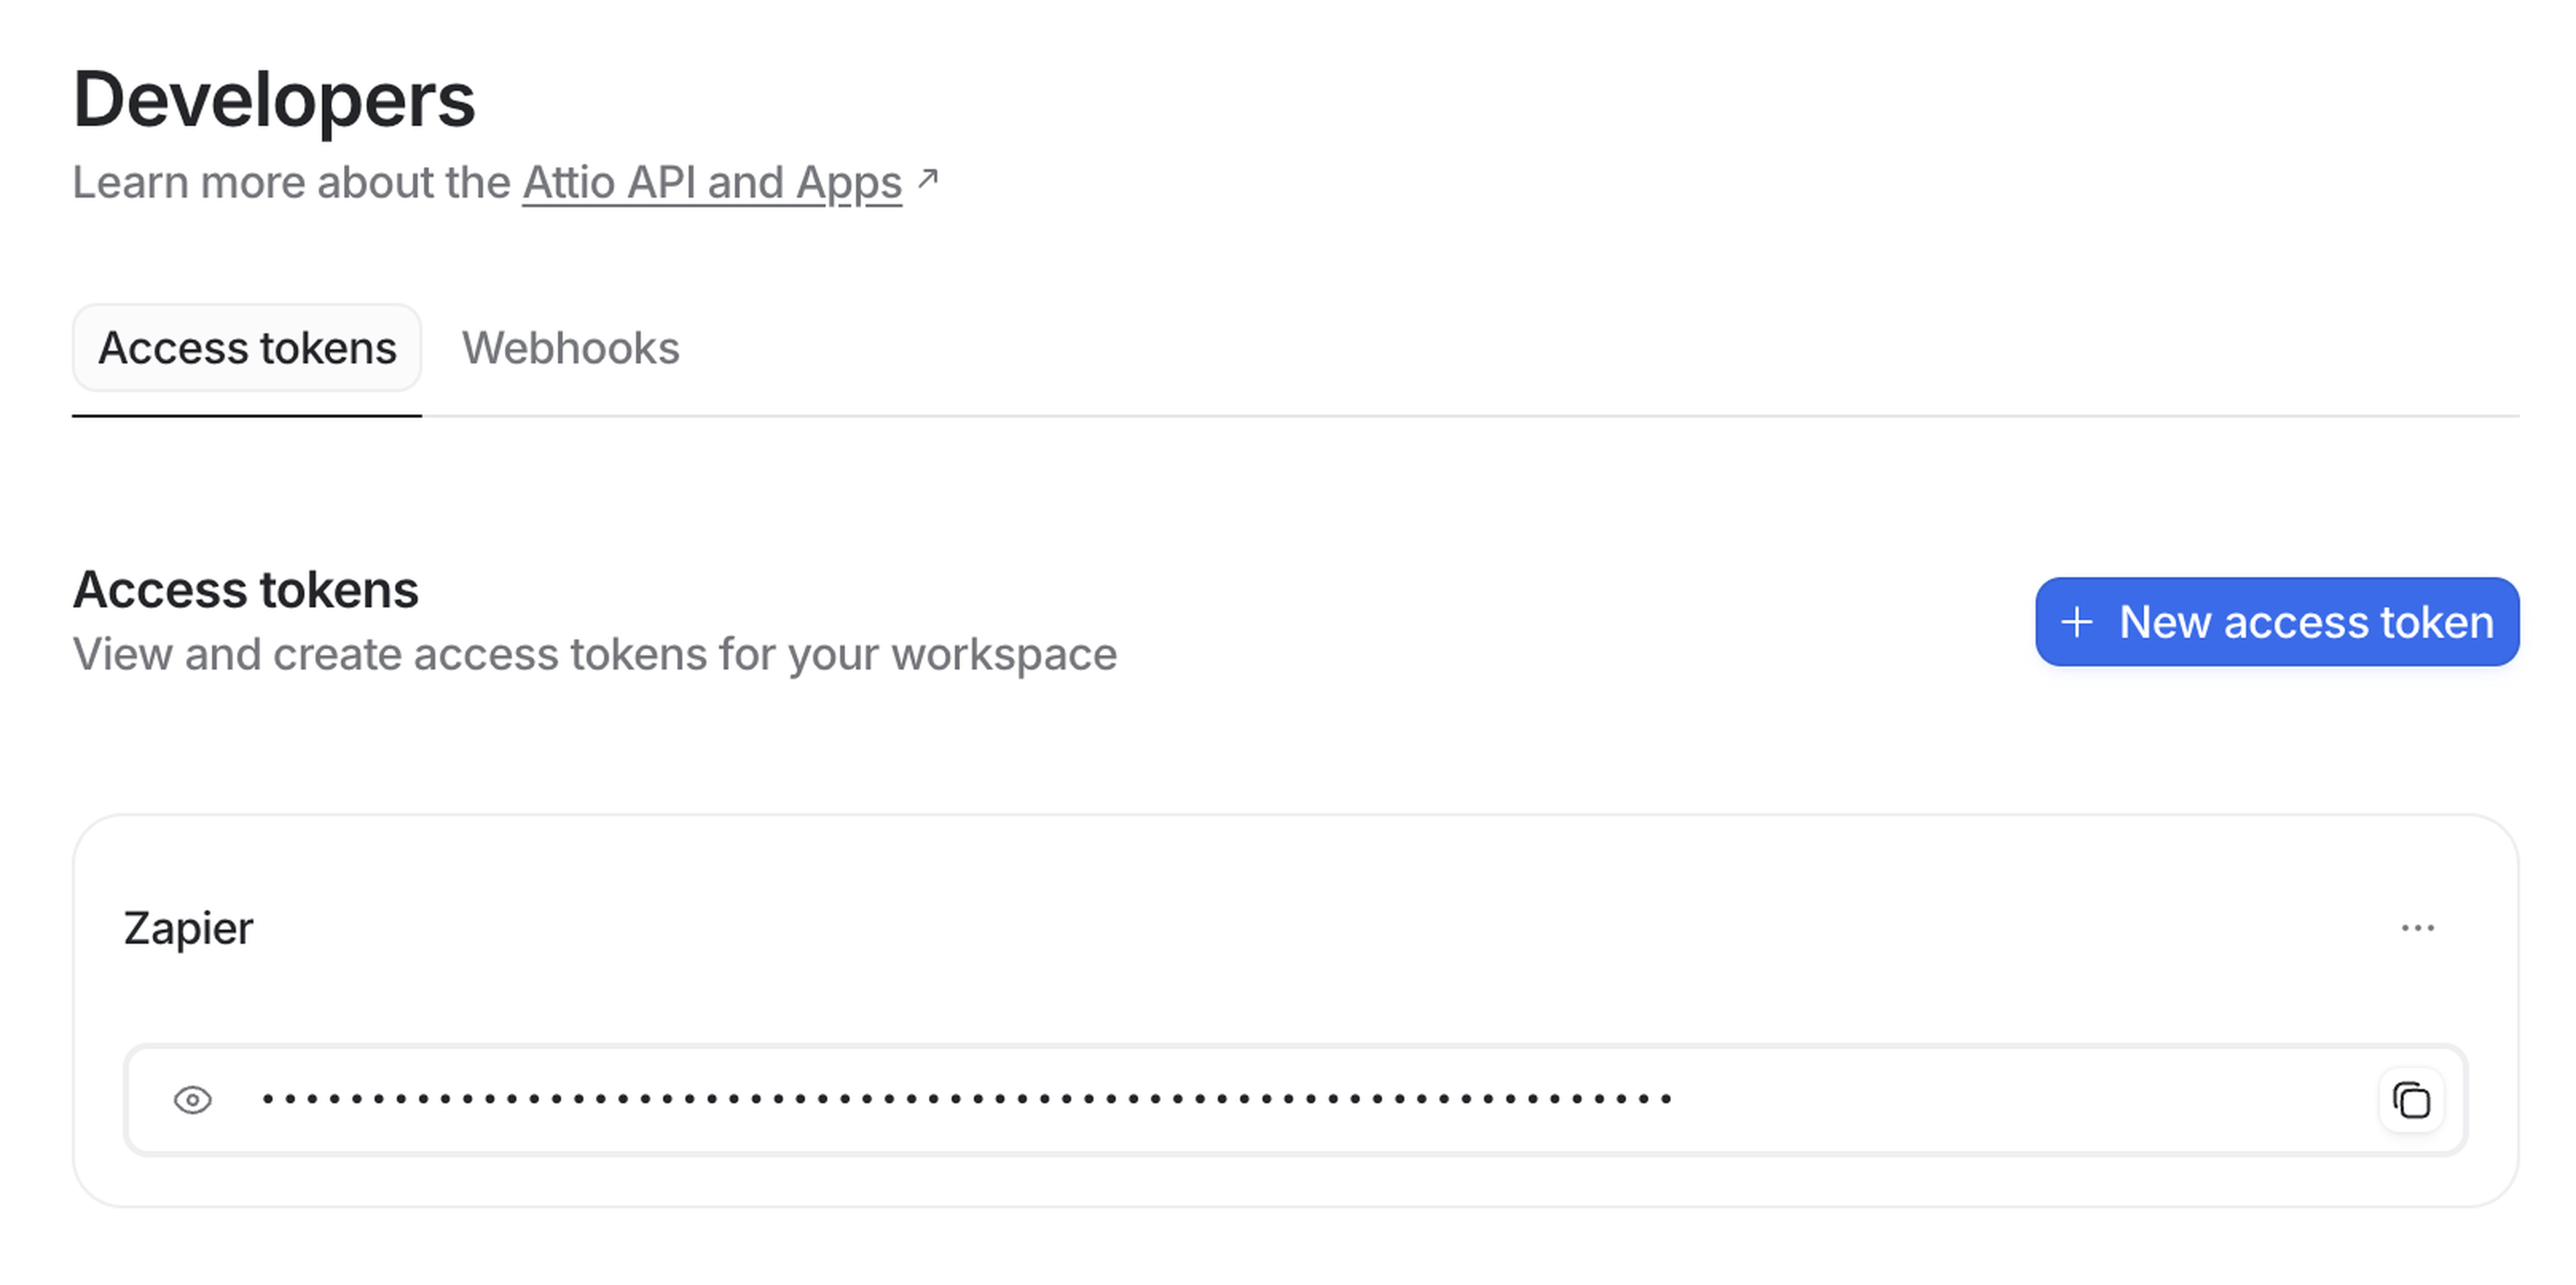Switch to the Webhooks tab

point(570,348)
